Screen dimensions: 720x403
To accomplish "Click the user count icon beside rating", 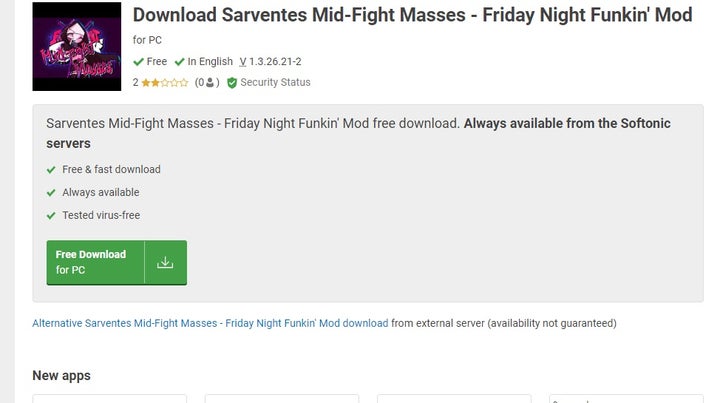I will [x=210, y=83].
